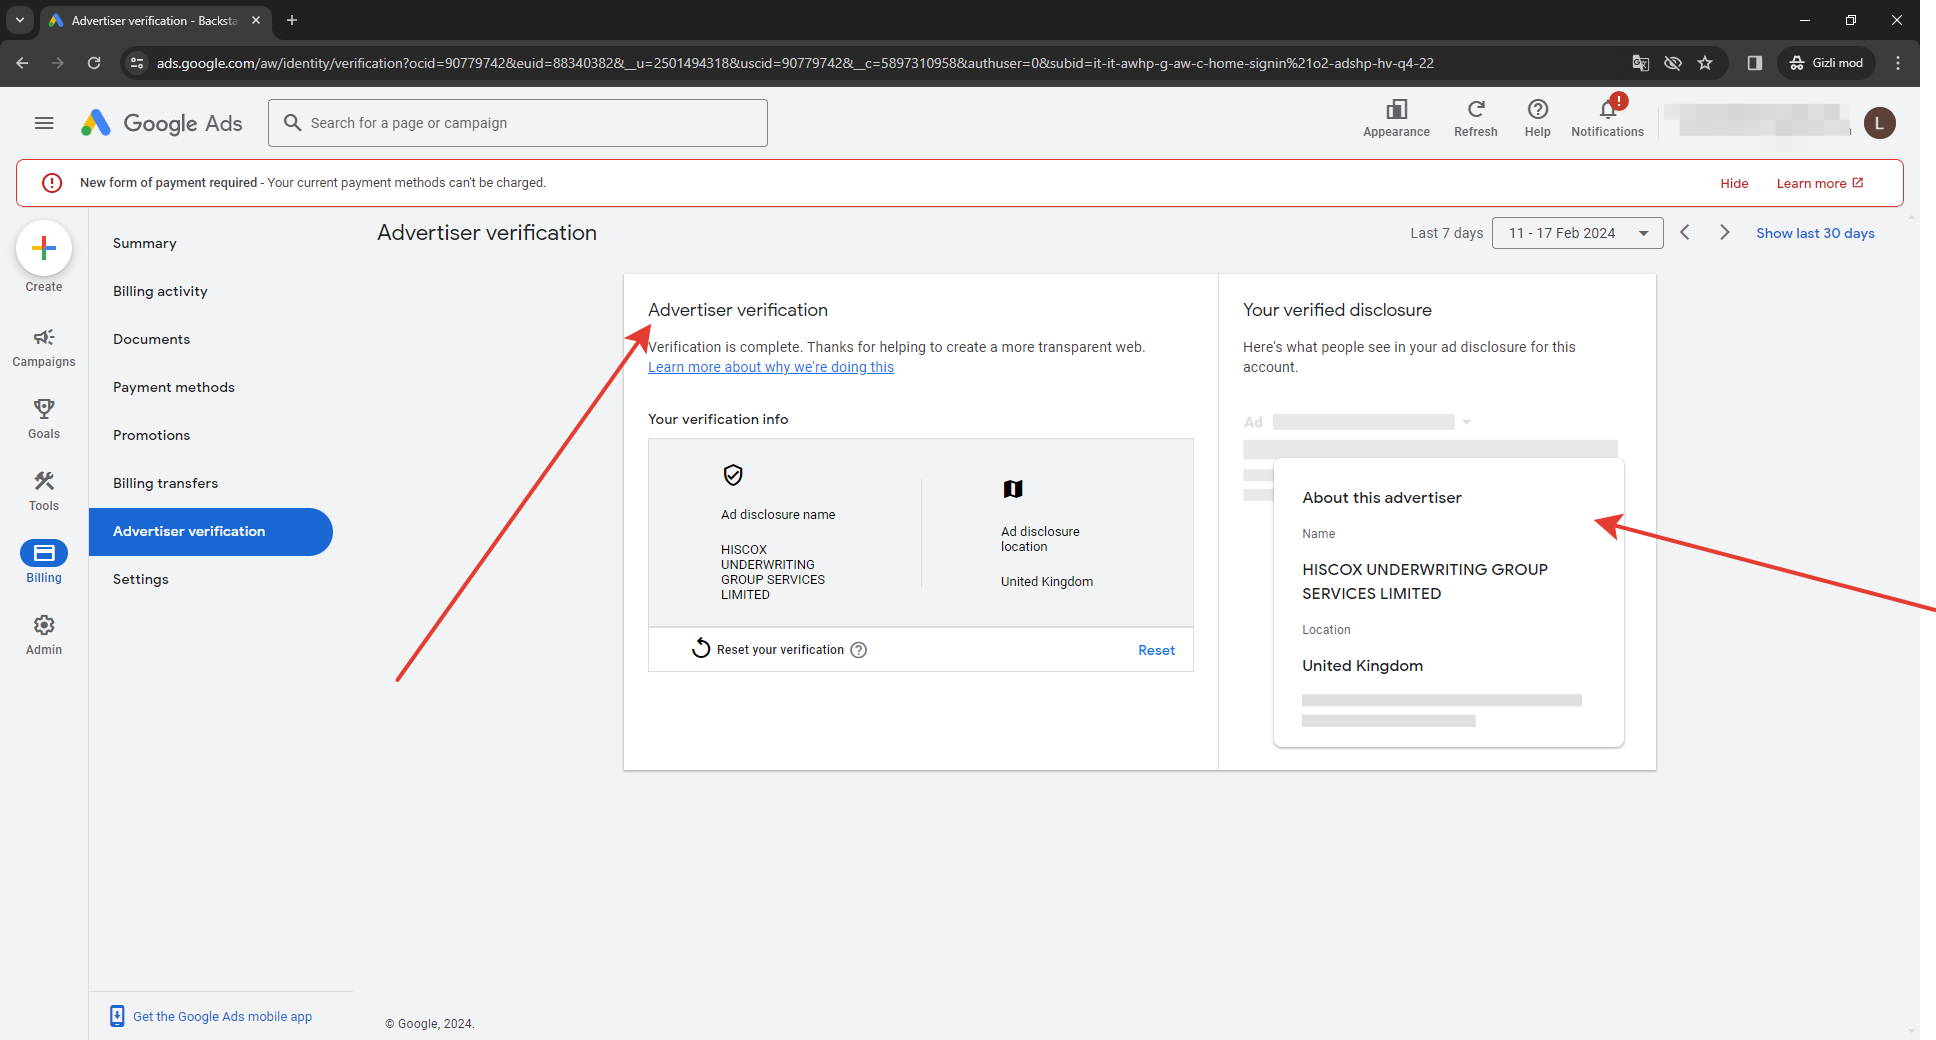
Task: Go to previous date range
Action: point(1685,232)
